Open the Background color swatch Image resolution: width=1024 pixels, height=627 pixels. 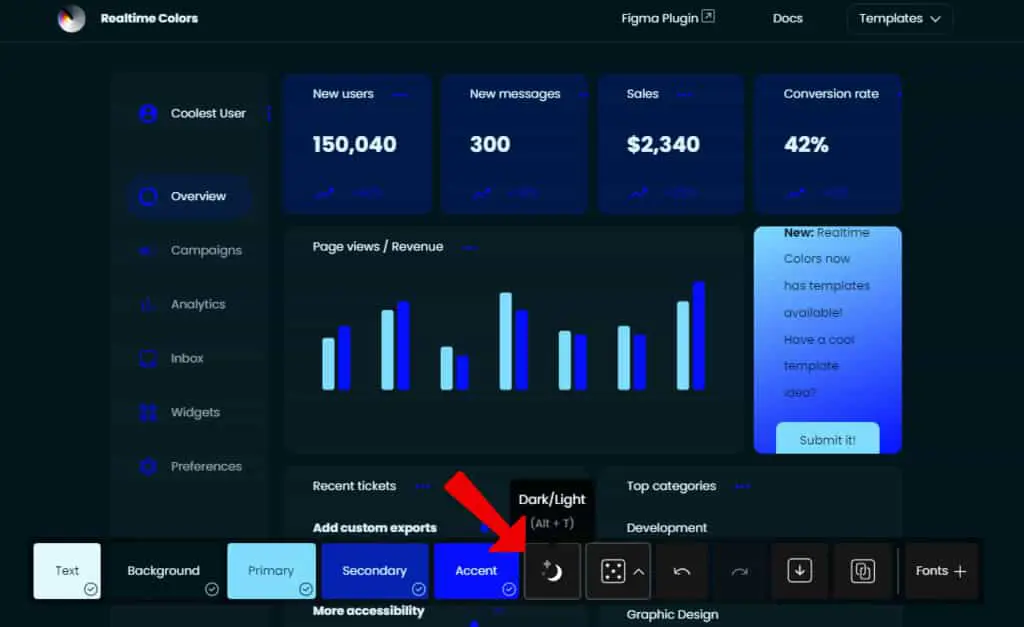click(x=163, y=571)
